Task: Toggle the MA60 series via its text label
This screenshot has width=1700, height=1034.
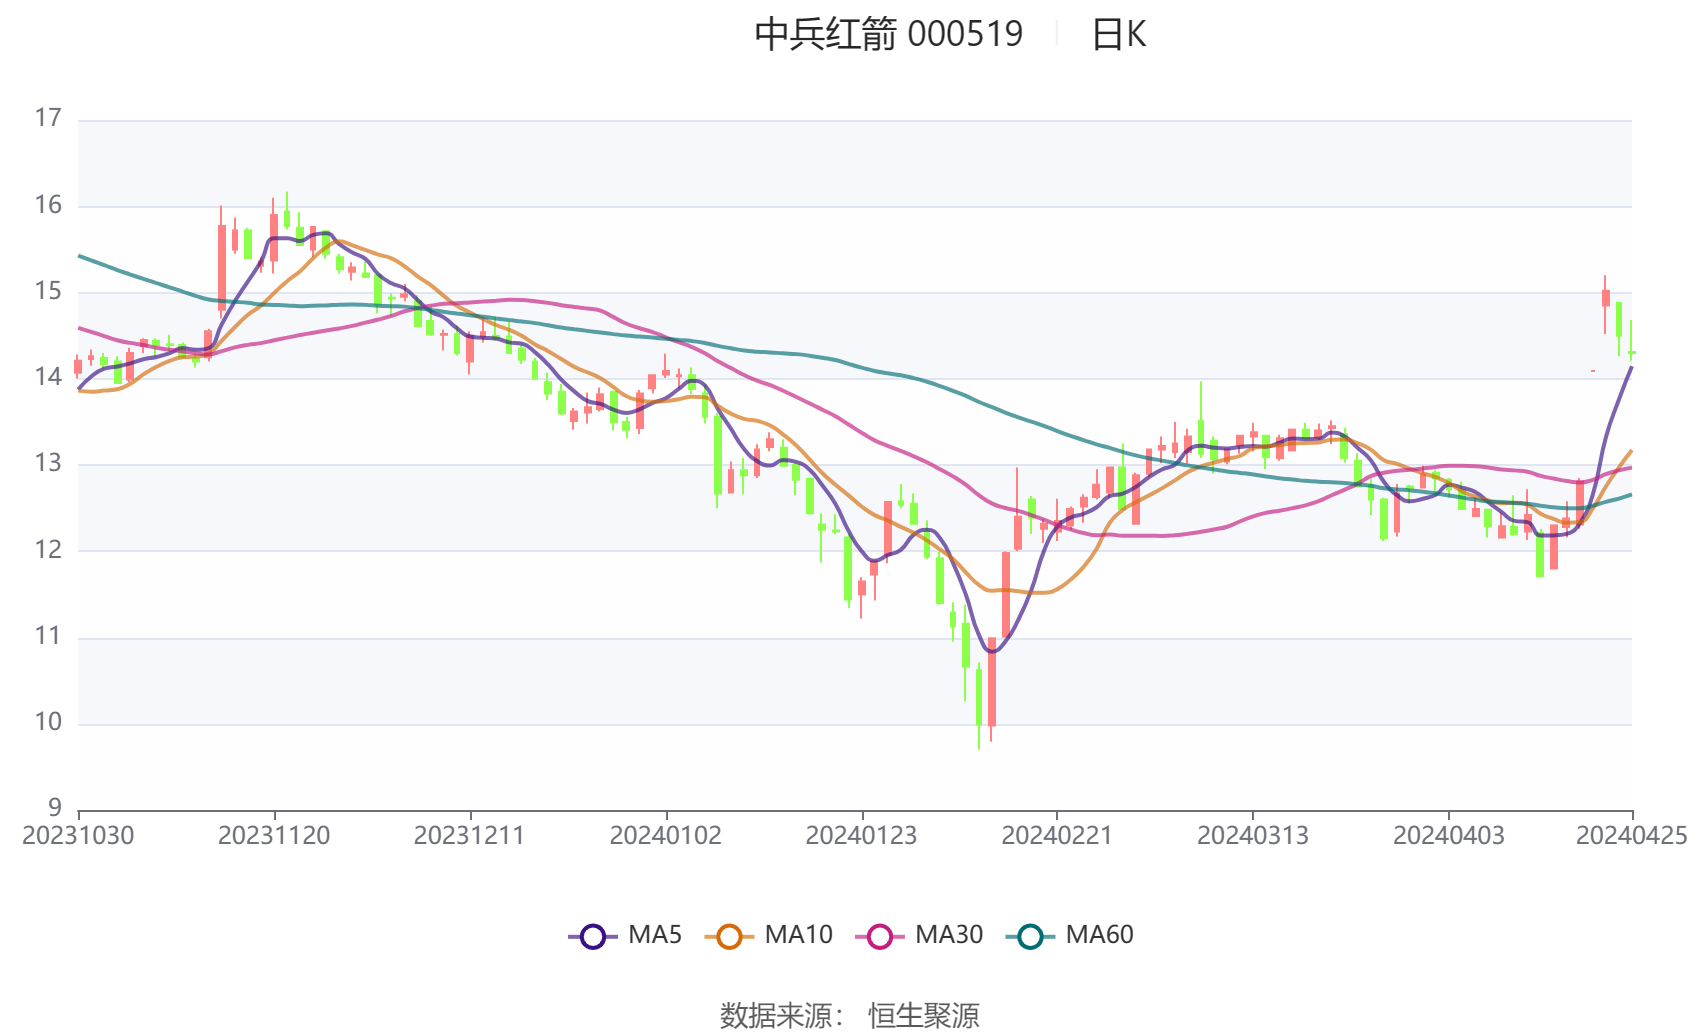Action: point(1099,935)
